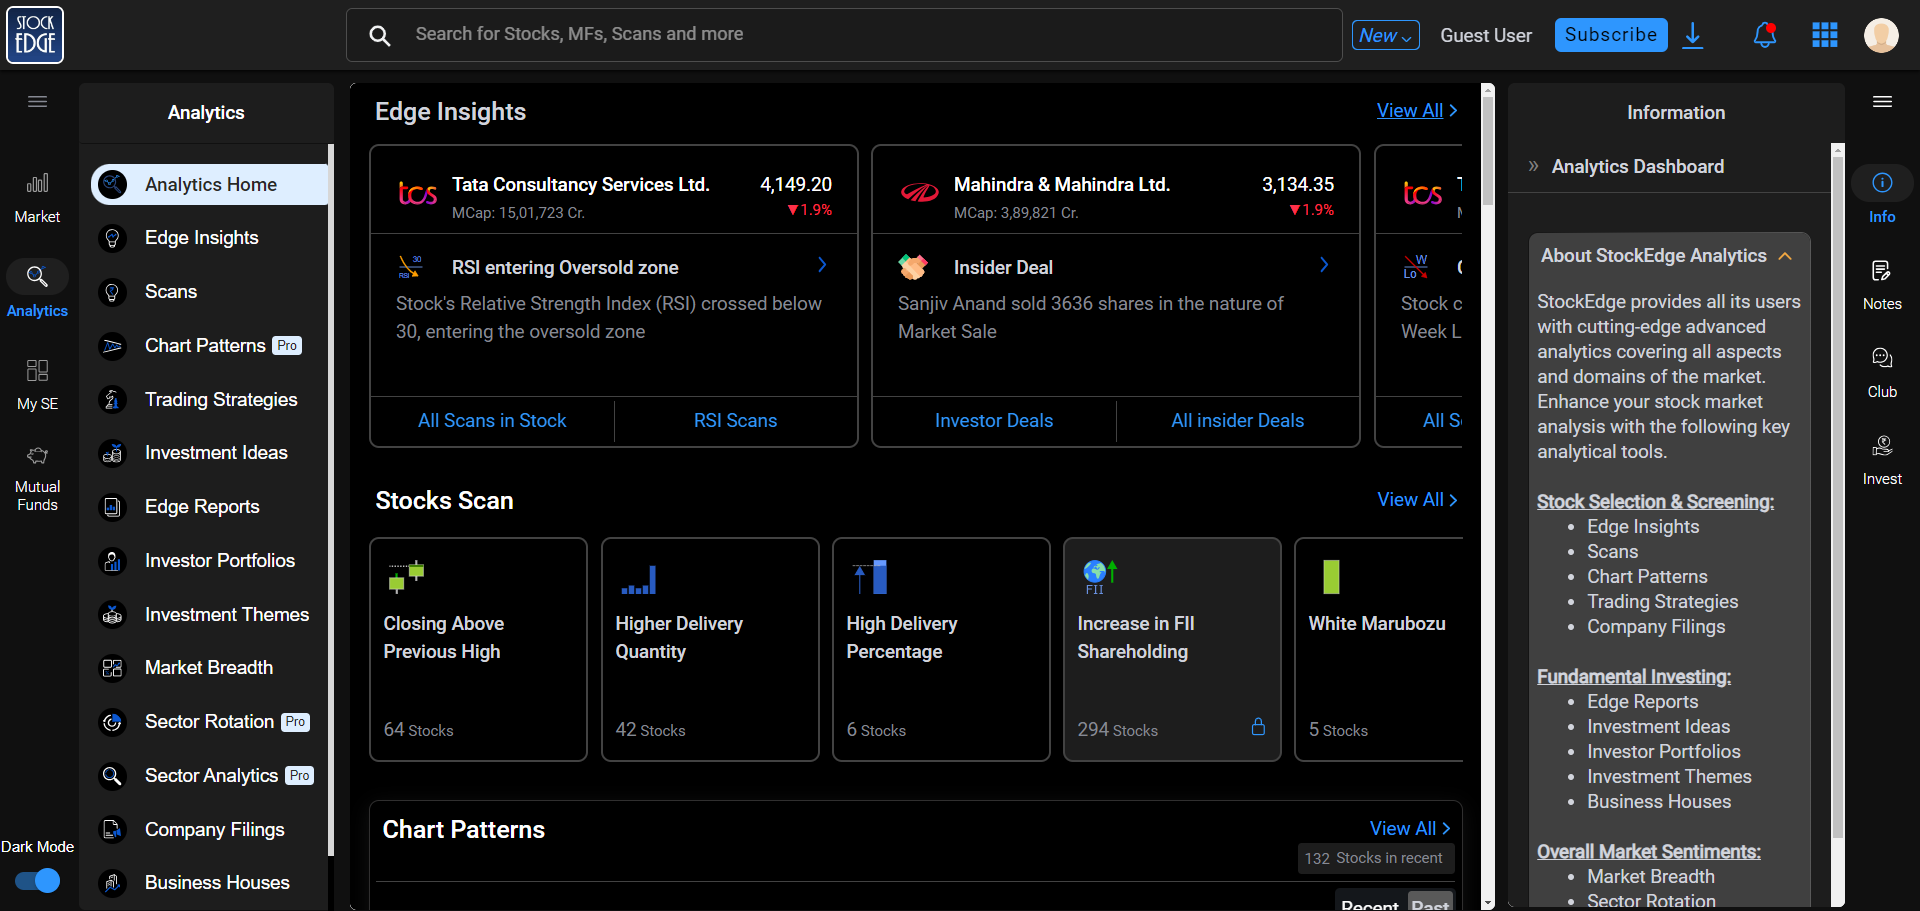Open Investor Deals link

tap(994, 421)
